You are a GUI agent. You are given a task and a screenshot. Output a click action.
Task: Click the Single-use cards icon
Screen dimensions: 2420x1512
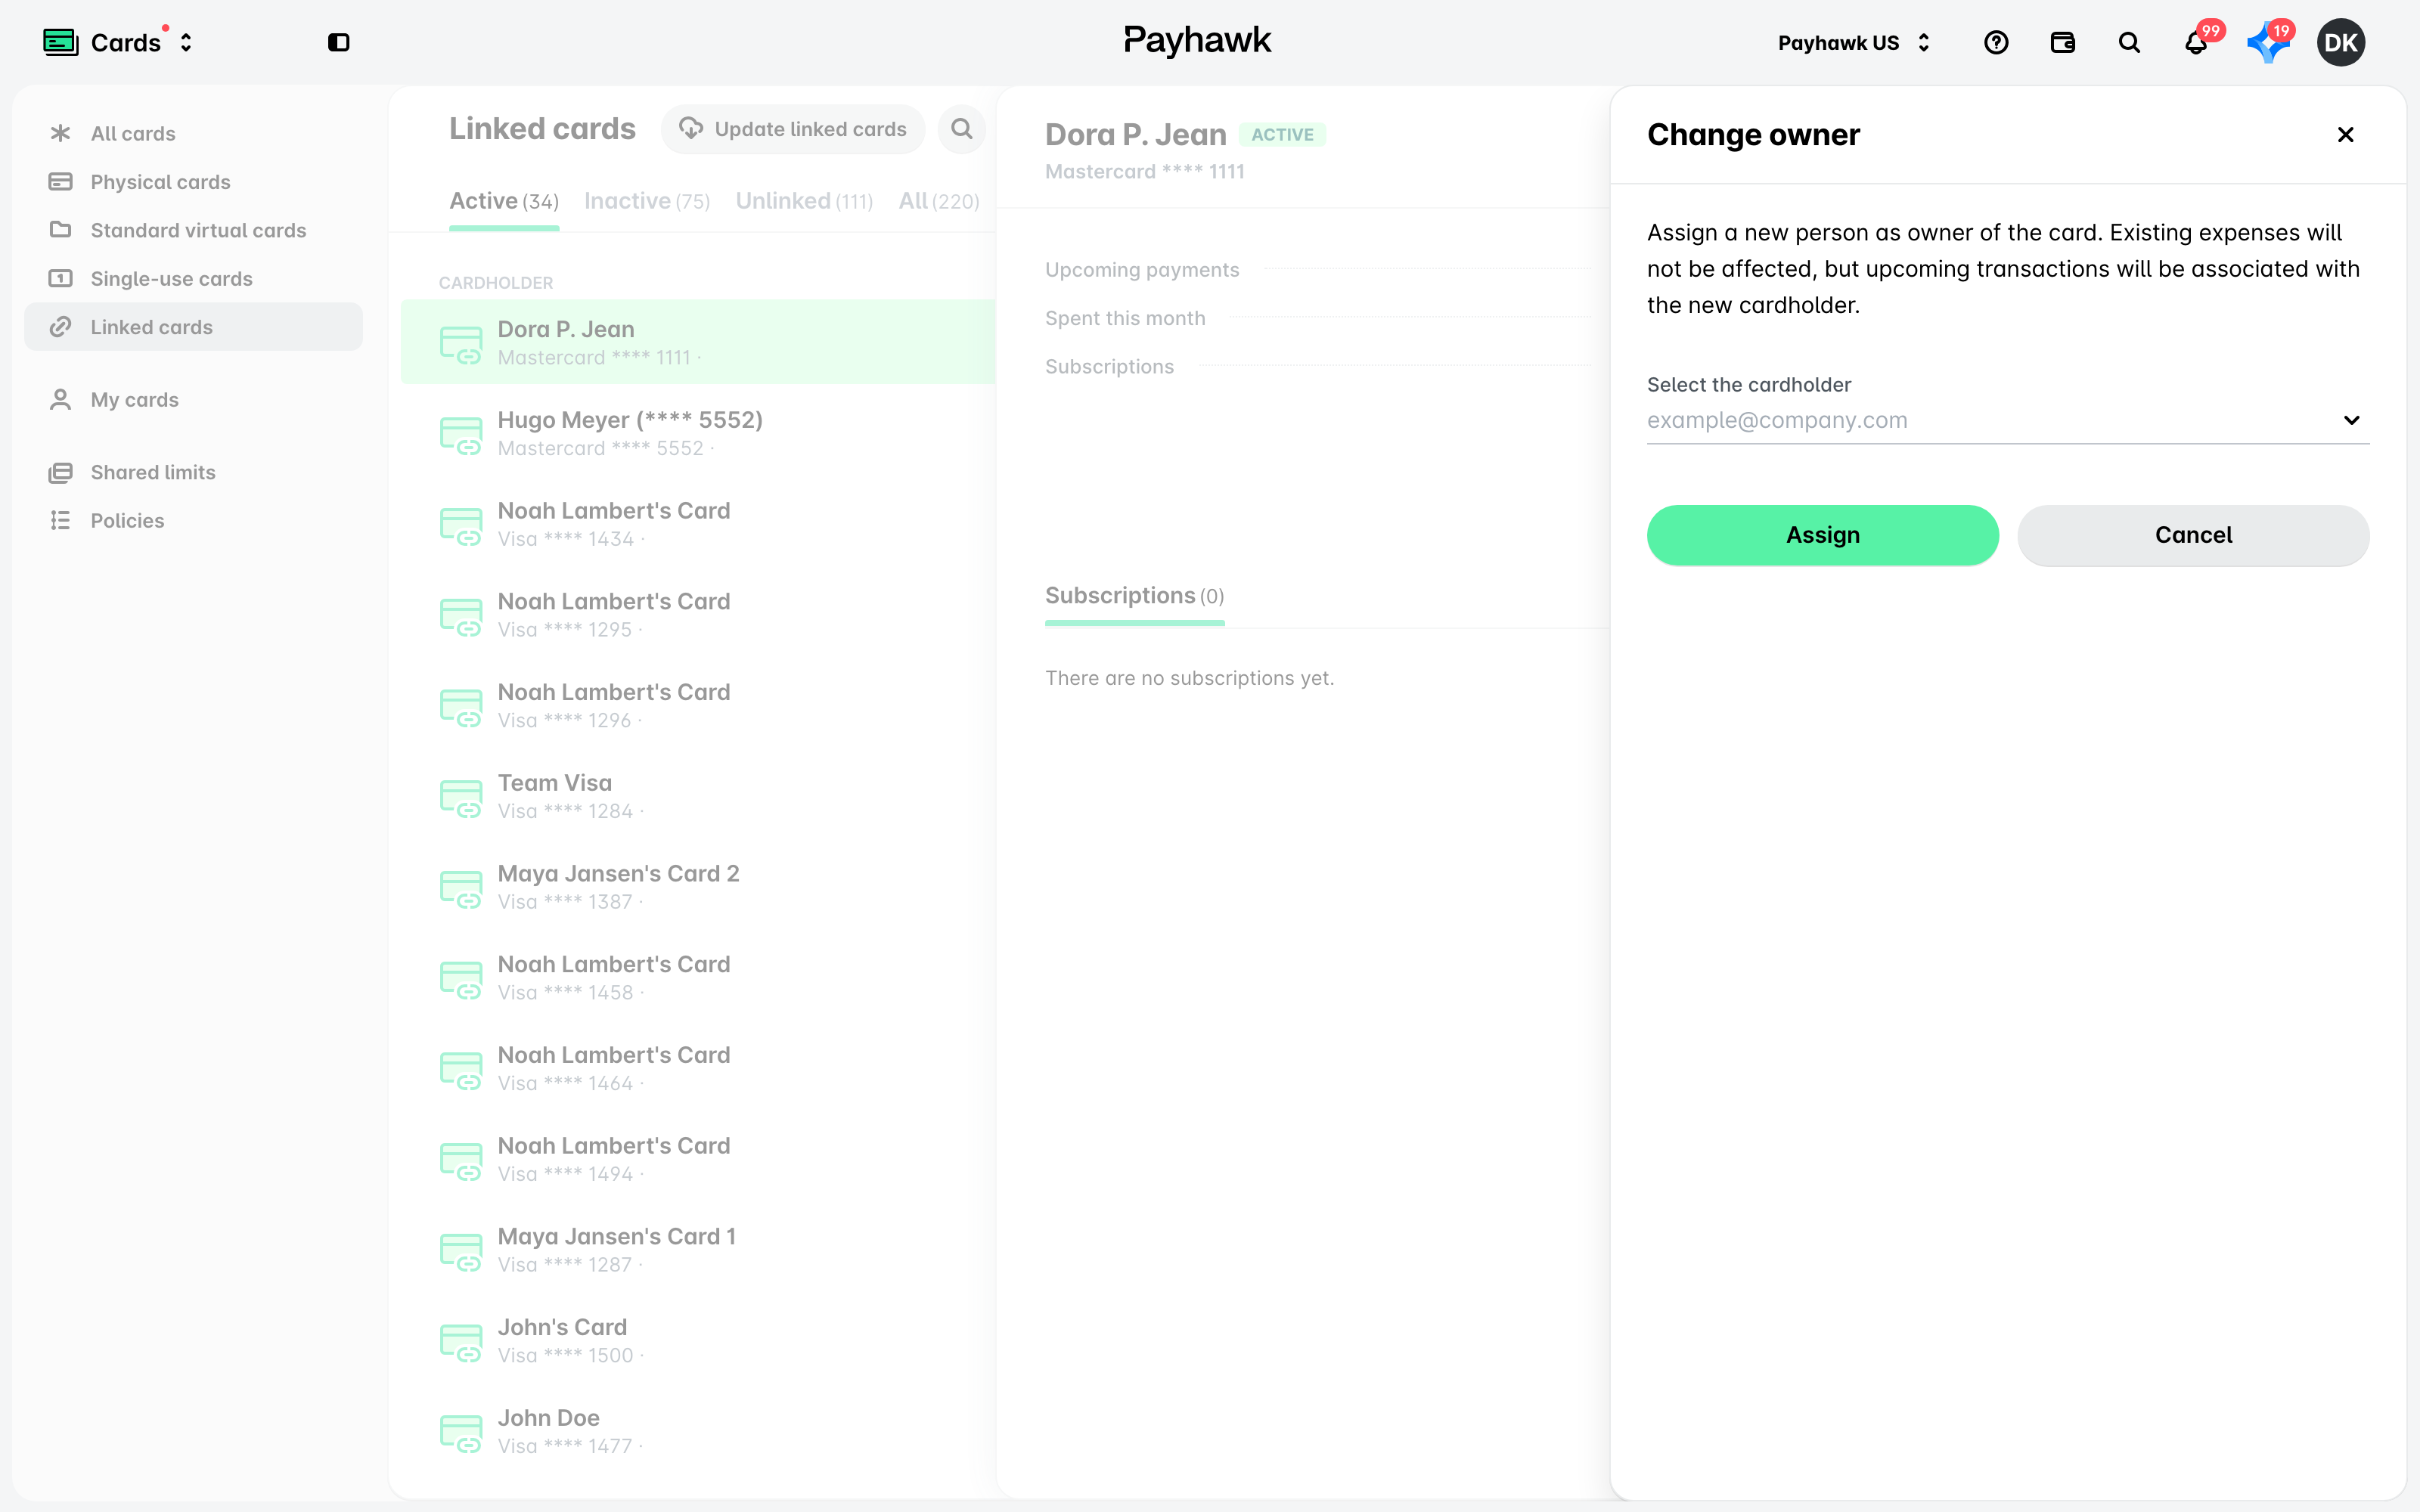(60, 278)
